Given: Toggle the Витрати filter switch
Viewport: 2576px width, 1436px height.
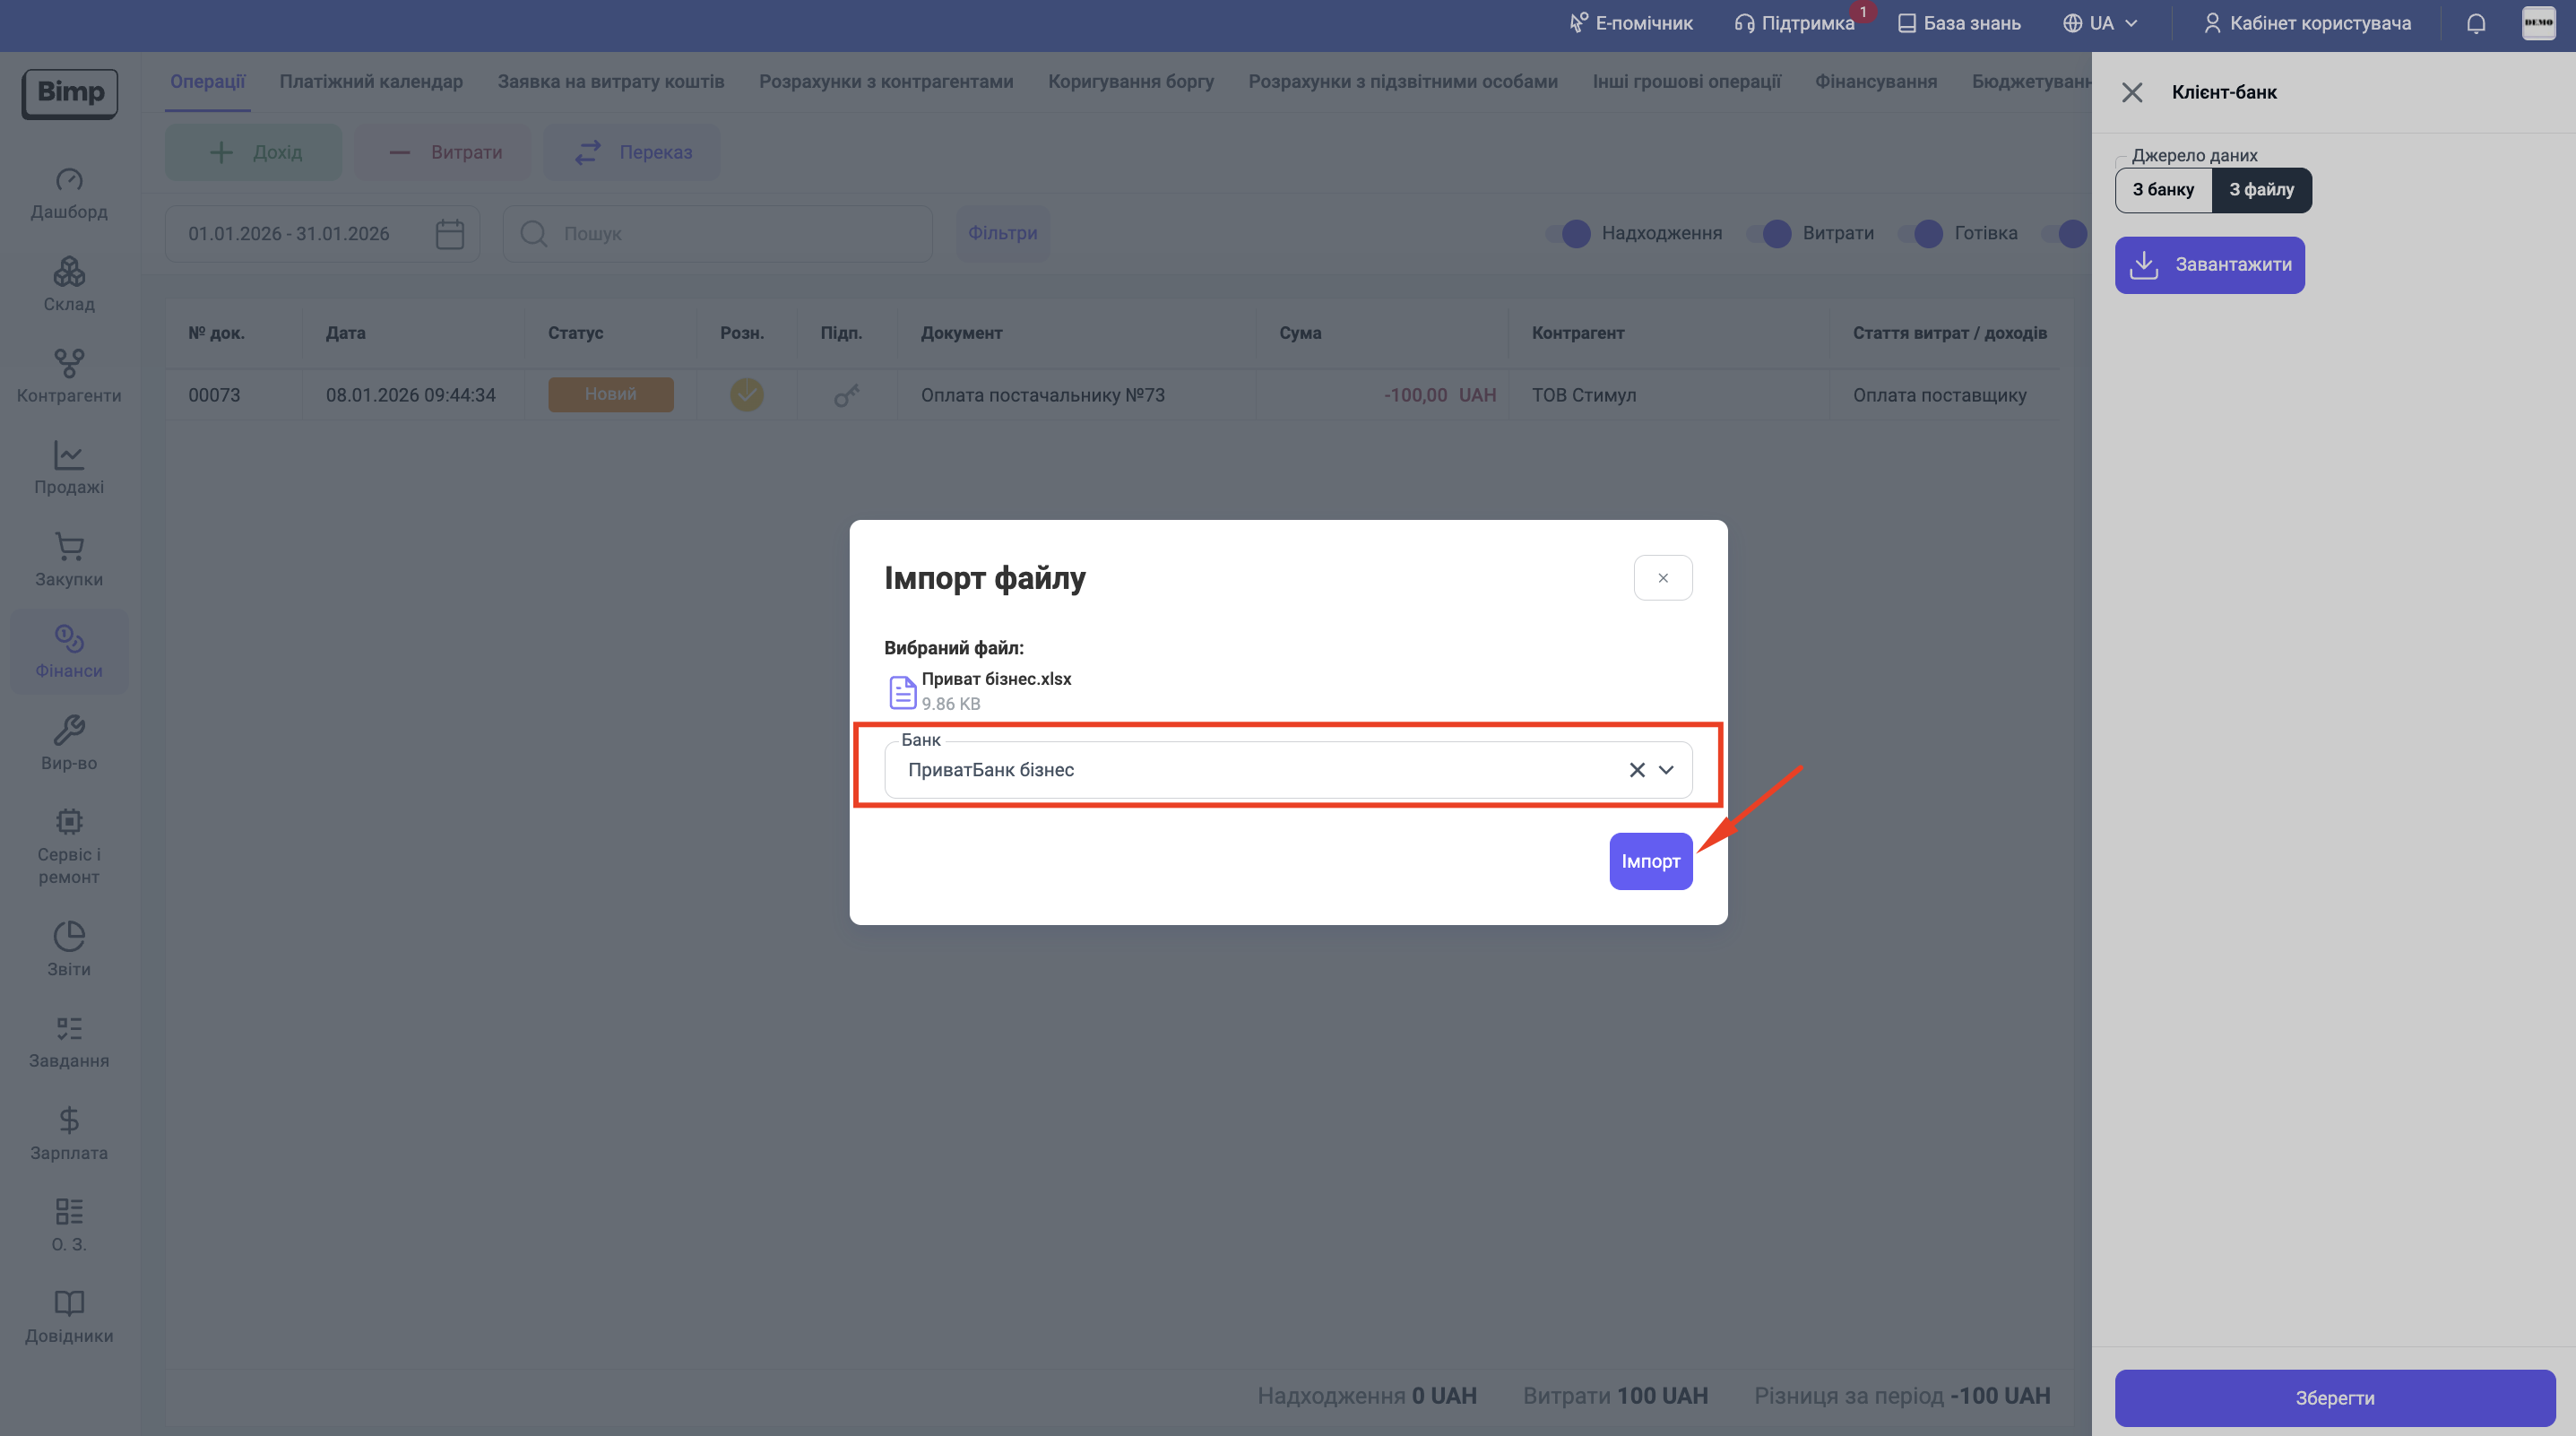Looking at the screenshot, I should 1769,234.
